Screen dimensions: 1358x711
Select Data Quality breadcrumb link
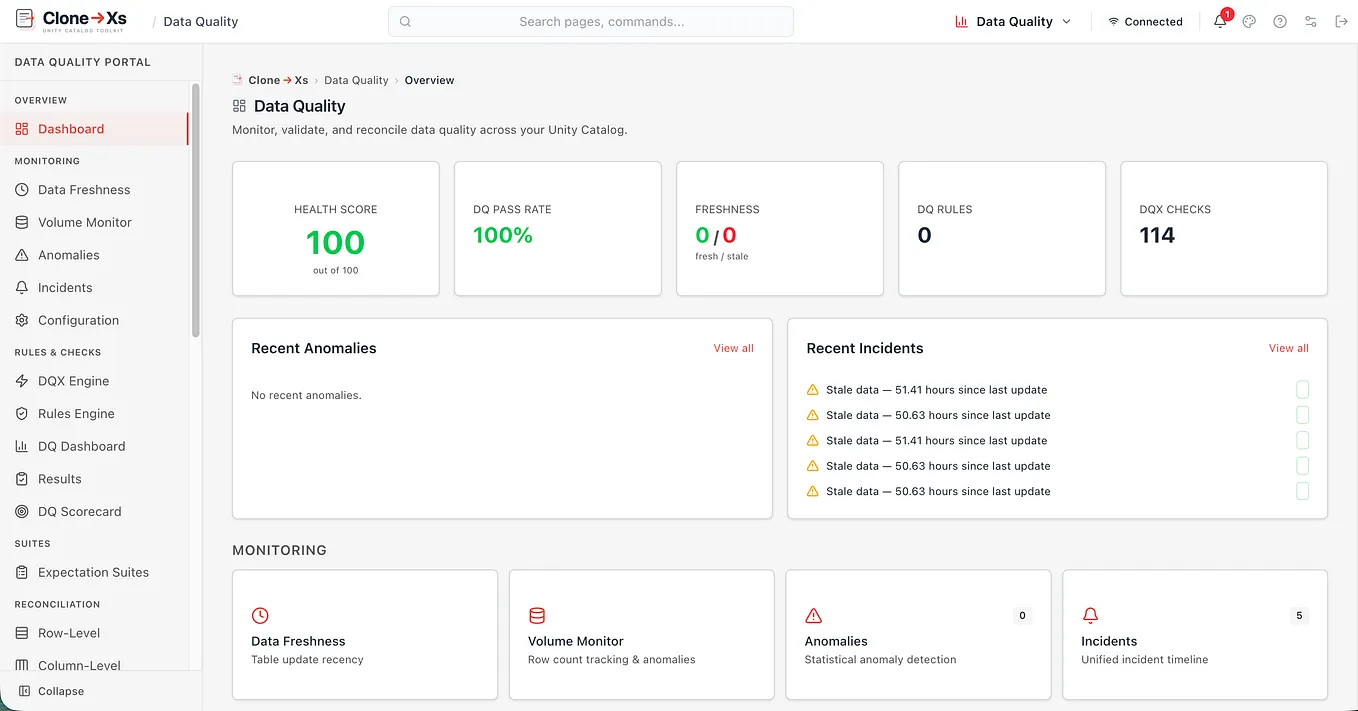pos(356,80)
